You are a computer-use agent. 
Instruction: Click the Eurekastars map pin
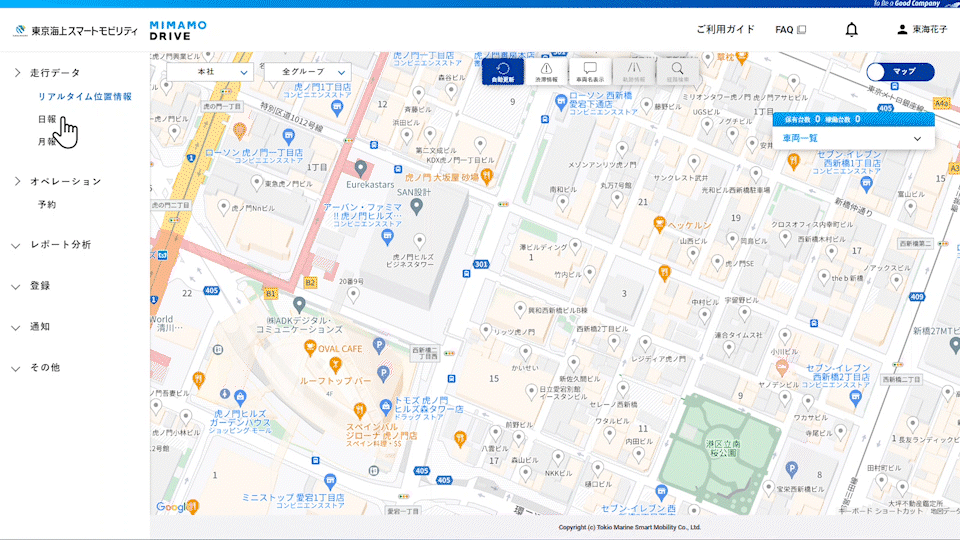click(361, 168)
